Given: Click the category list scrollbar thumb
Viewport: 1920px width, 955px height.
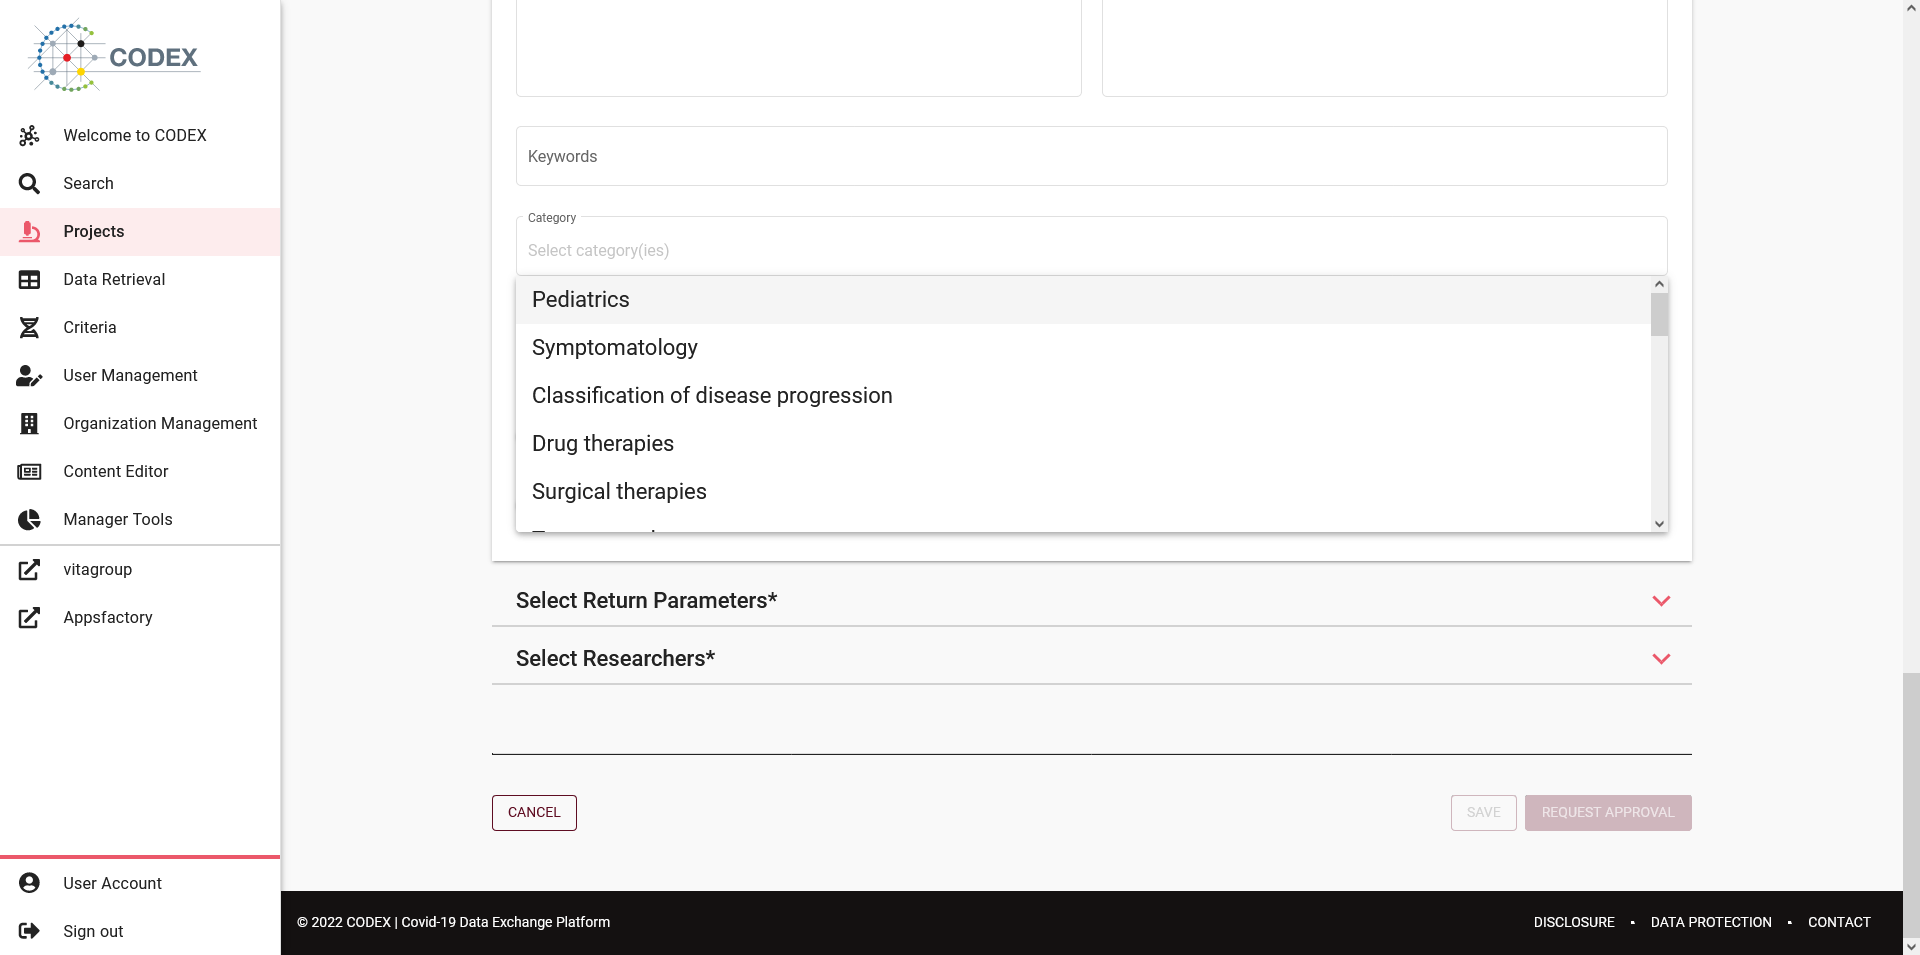Looking at the screenshot, I should 1659,314.
